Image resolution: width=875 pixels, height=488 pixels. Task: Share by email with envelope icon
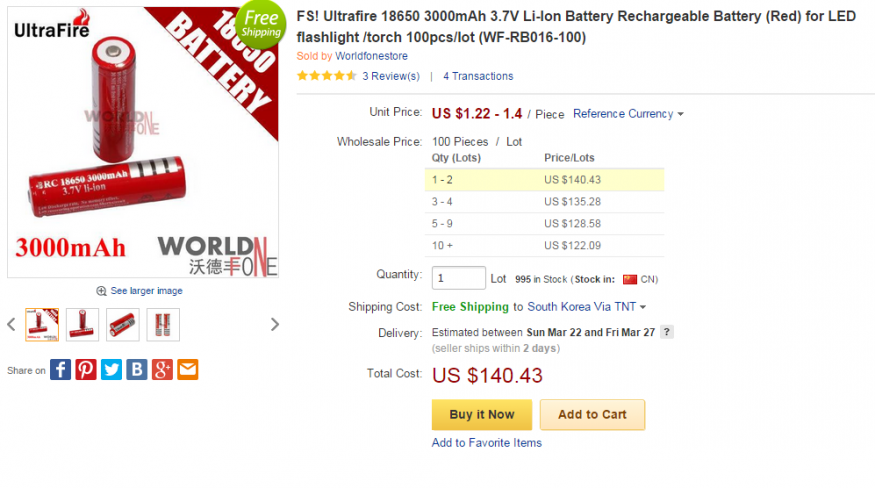(188, 370)
